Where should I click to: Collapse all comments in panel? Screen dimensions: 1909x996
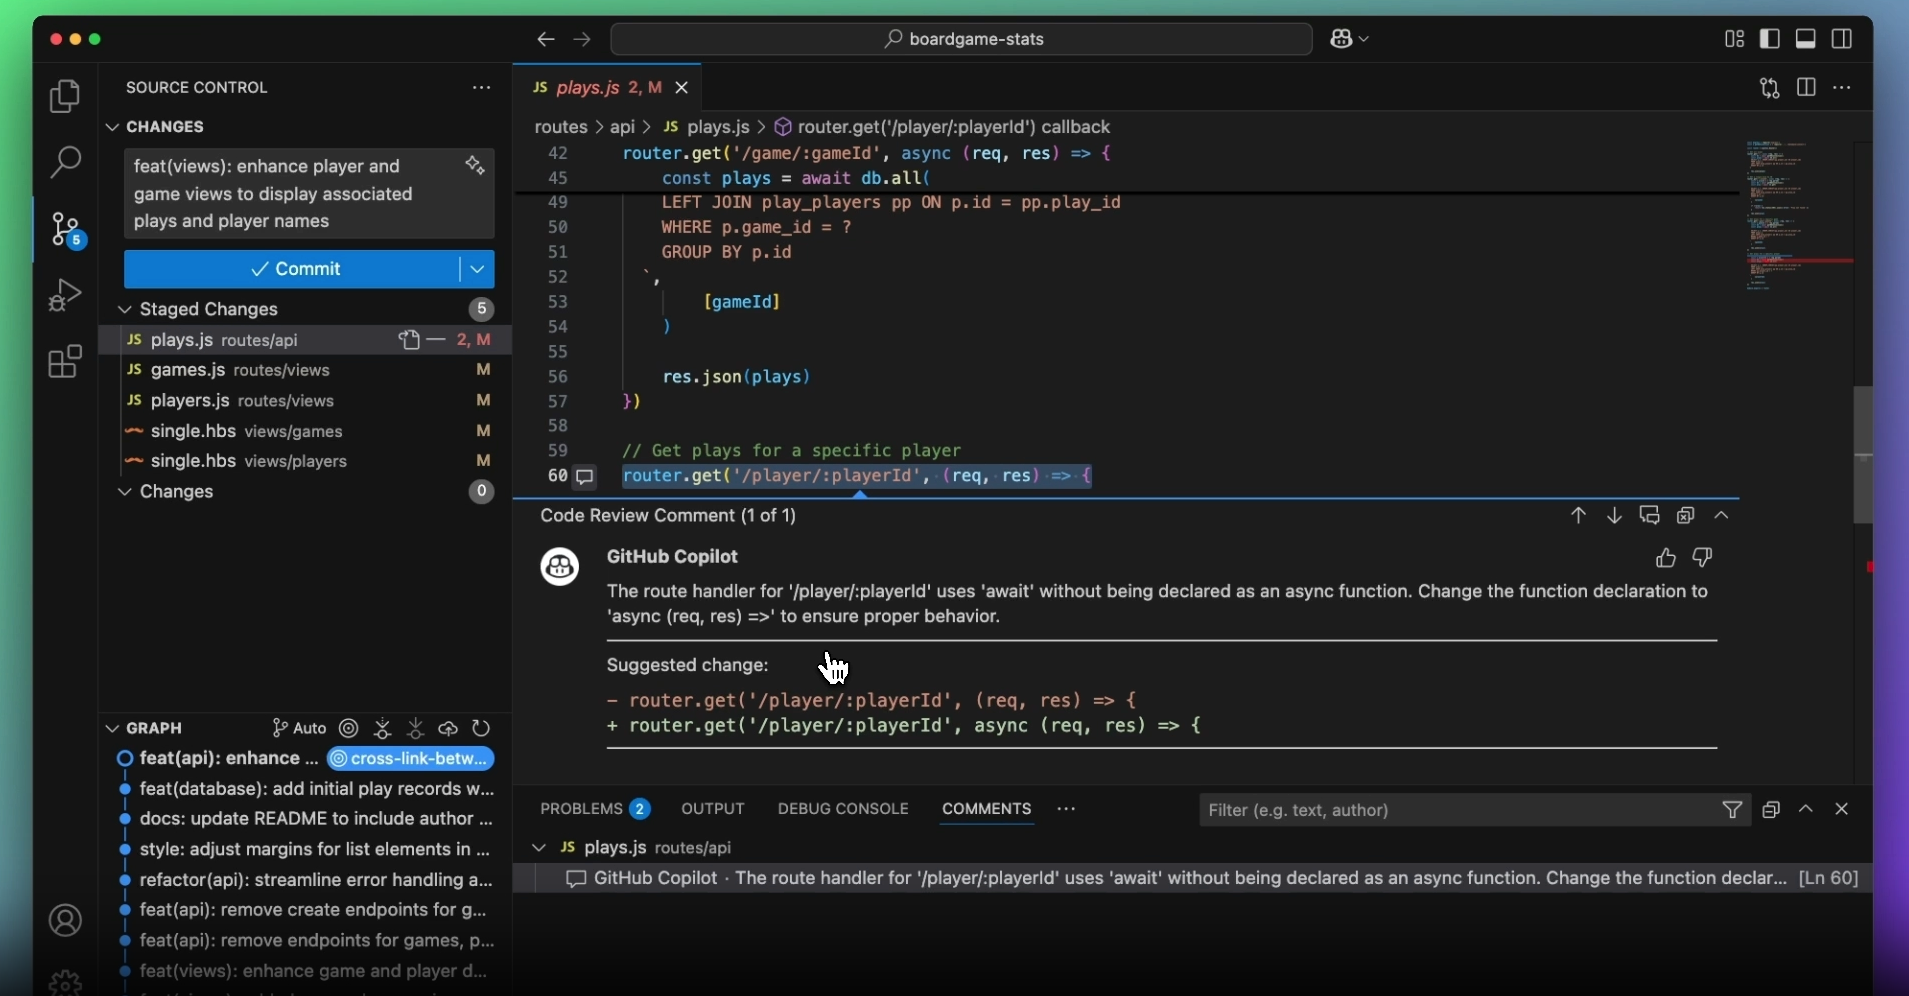[1771, 810]
